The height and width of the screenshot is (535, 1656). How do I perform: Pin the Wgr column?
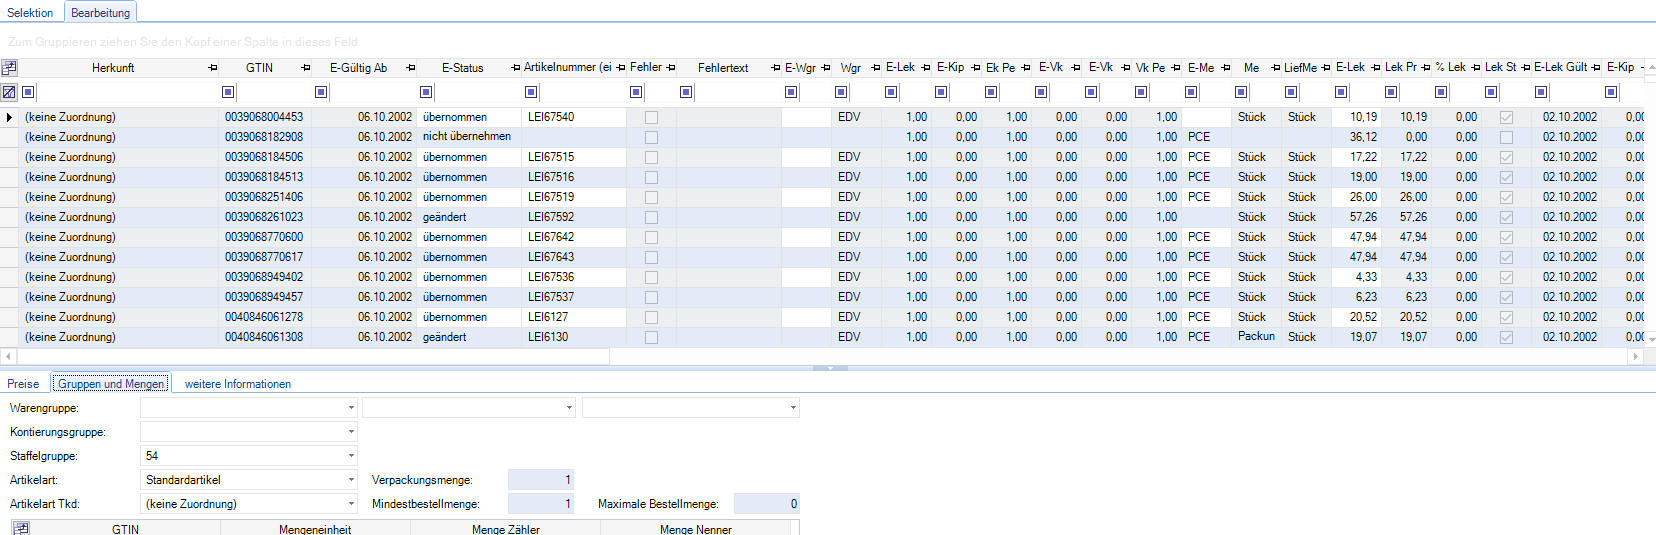(x=876, y=68)
